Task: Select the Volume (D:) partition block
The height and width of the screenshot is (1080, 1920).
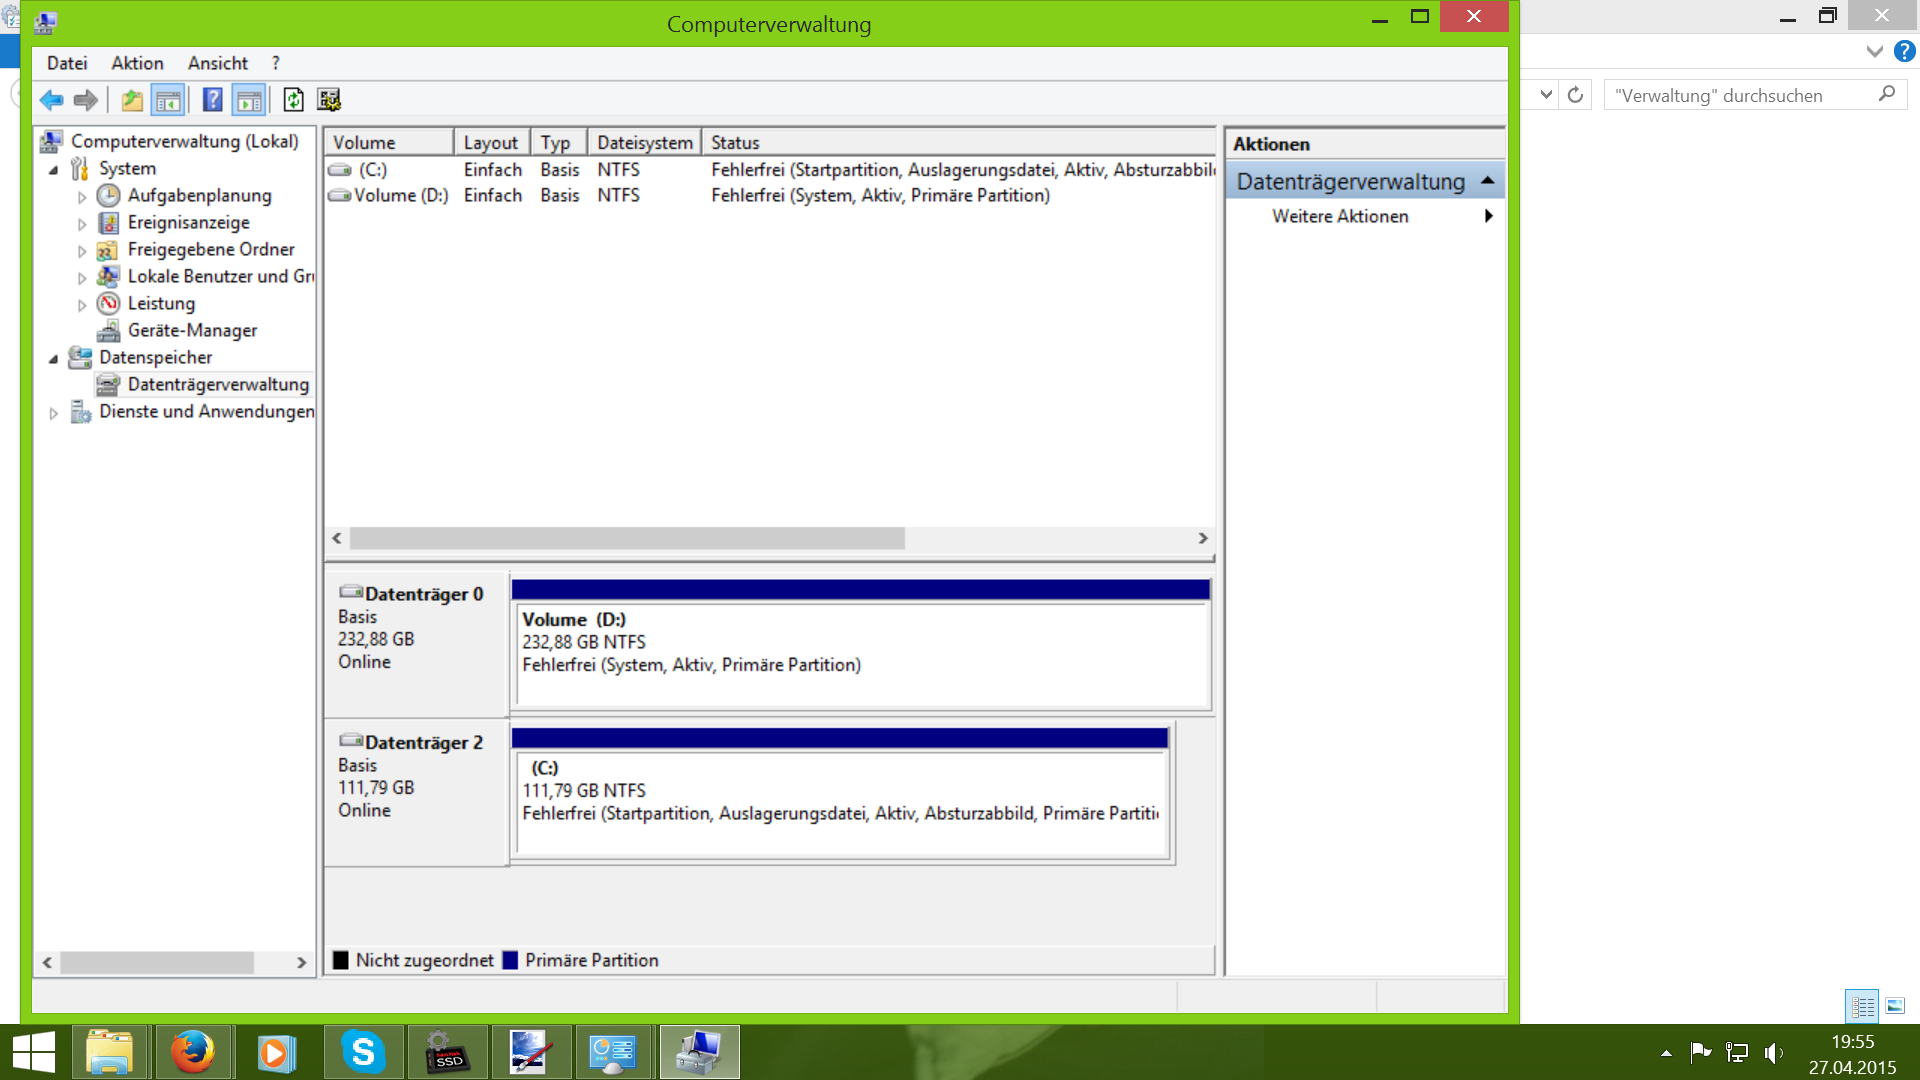Action: [860, 655]
